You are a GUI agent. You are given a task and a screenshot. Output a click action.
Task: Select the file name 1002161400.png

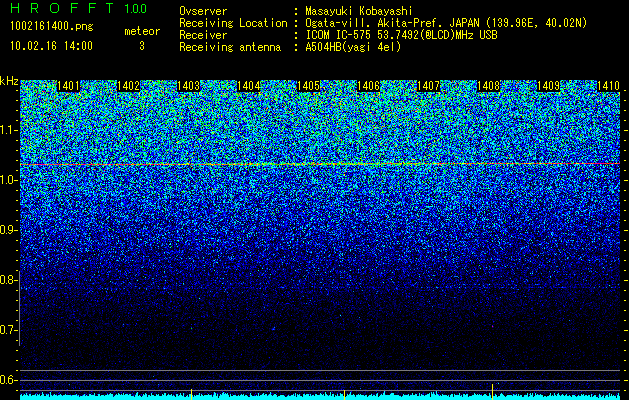pos(52,26)
